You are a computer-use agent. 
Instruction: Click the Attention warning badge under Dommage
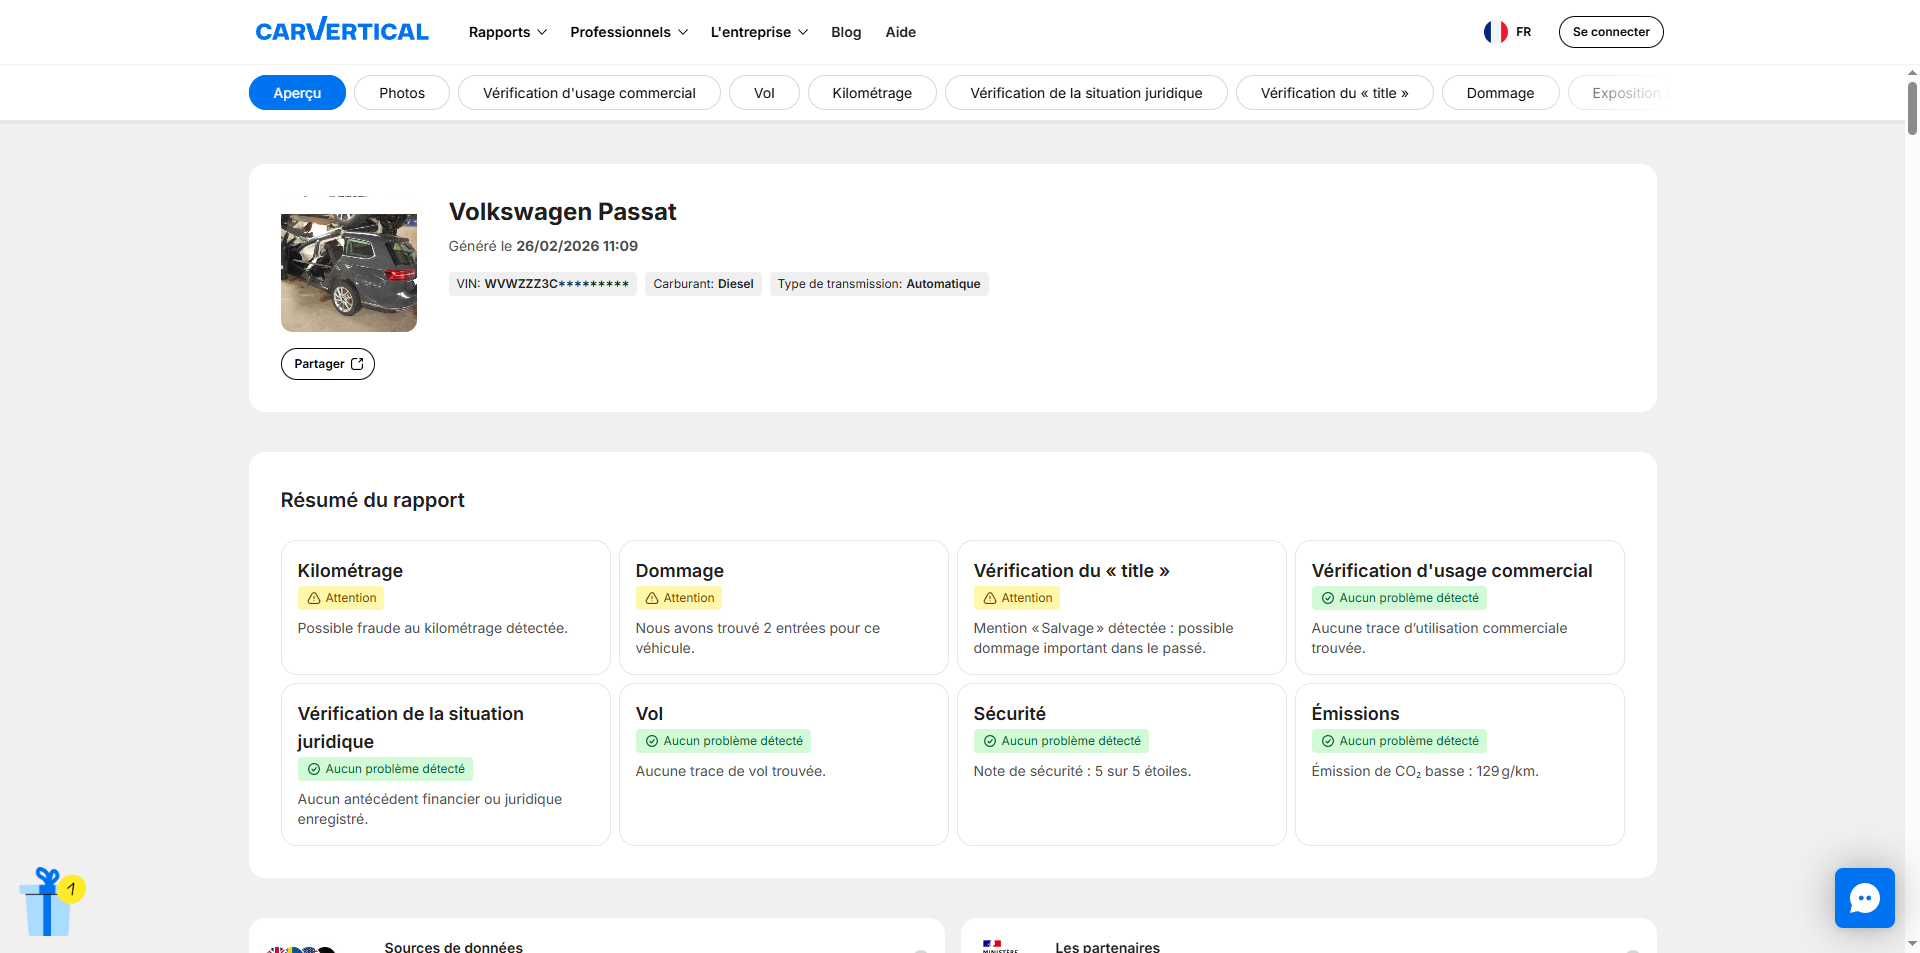tap(679, 598)
